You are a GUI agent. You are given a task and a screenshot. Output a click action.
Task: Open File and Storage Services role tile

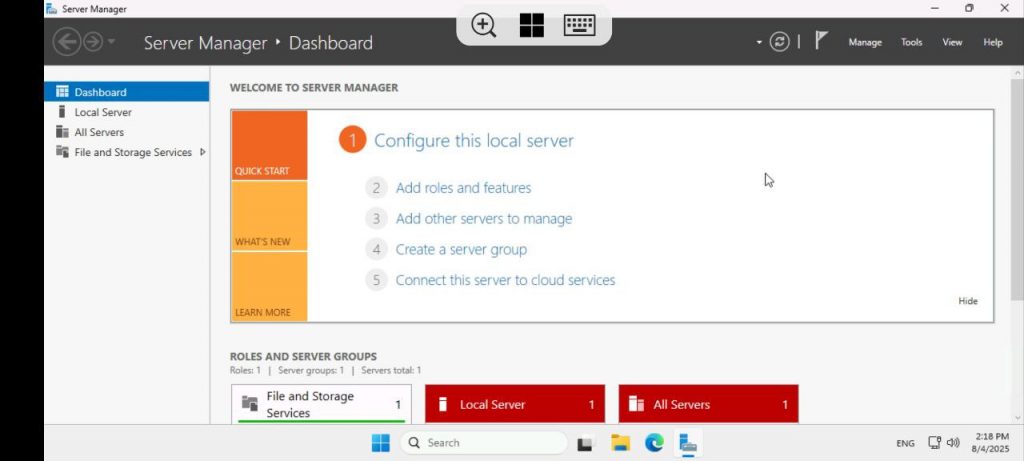321,404
